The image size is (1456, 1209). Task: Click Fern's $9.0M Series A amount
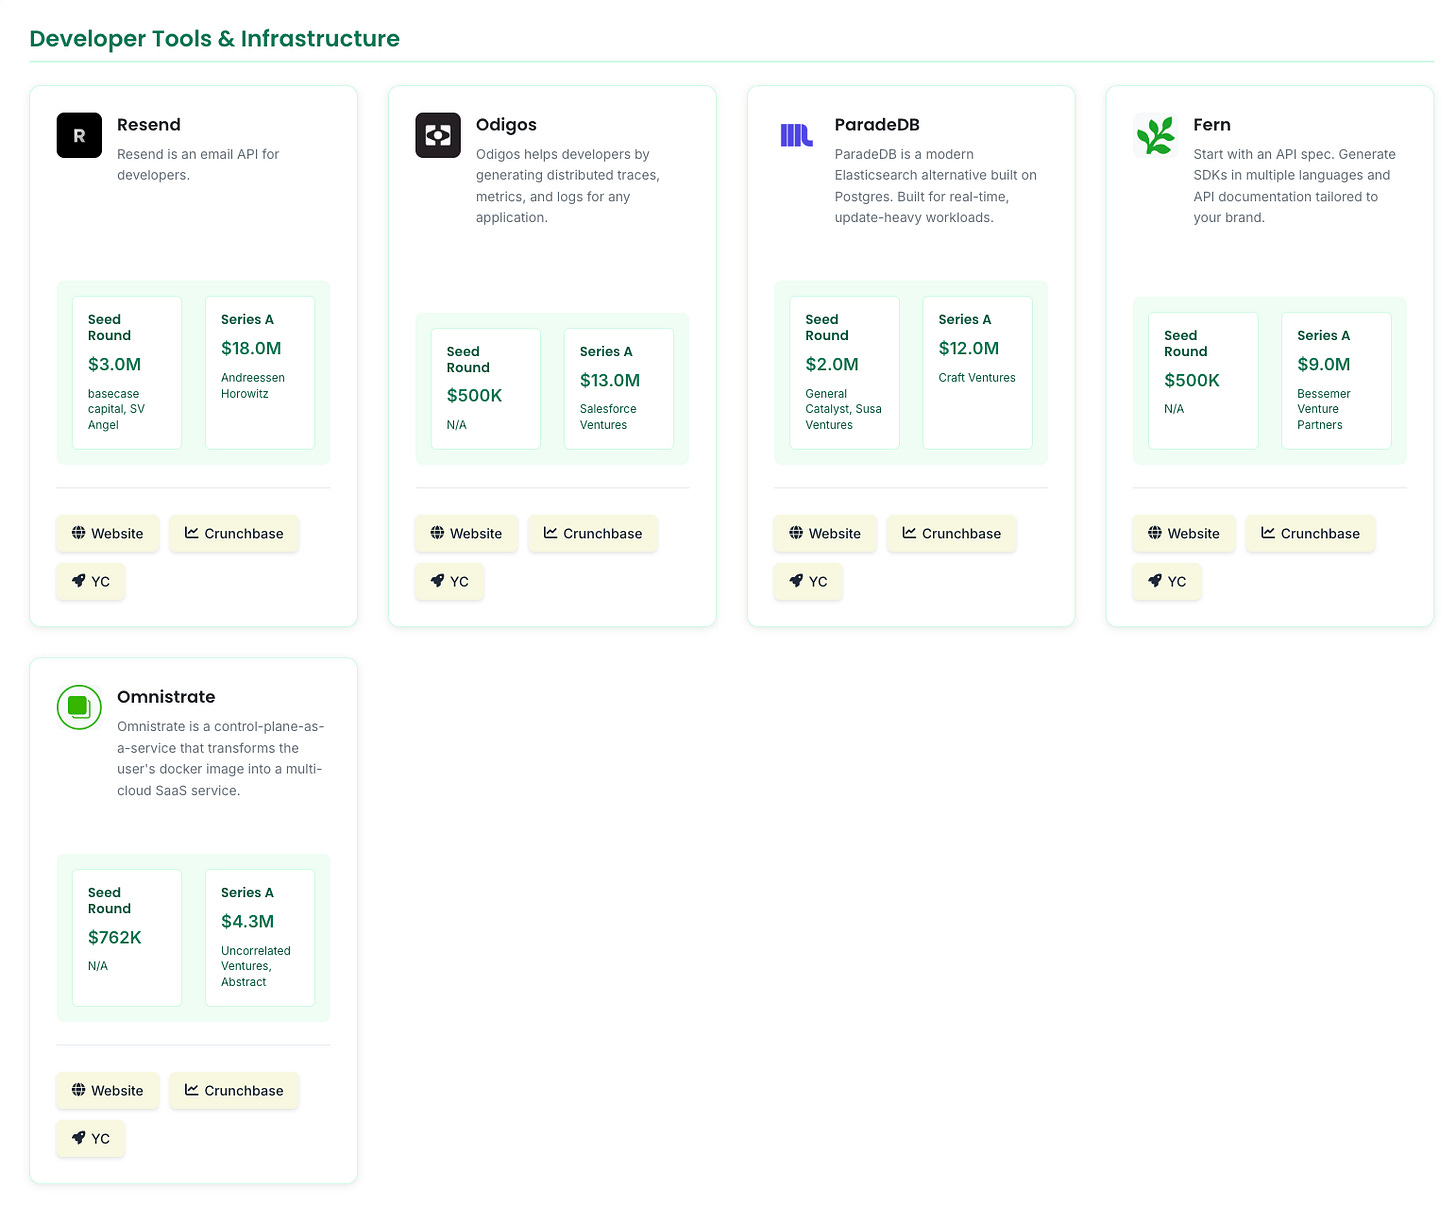(1324, 364)
